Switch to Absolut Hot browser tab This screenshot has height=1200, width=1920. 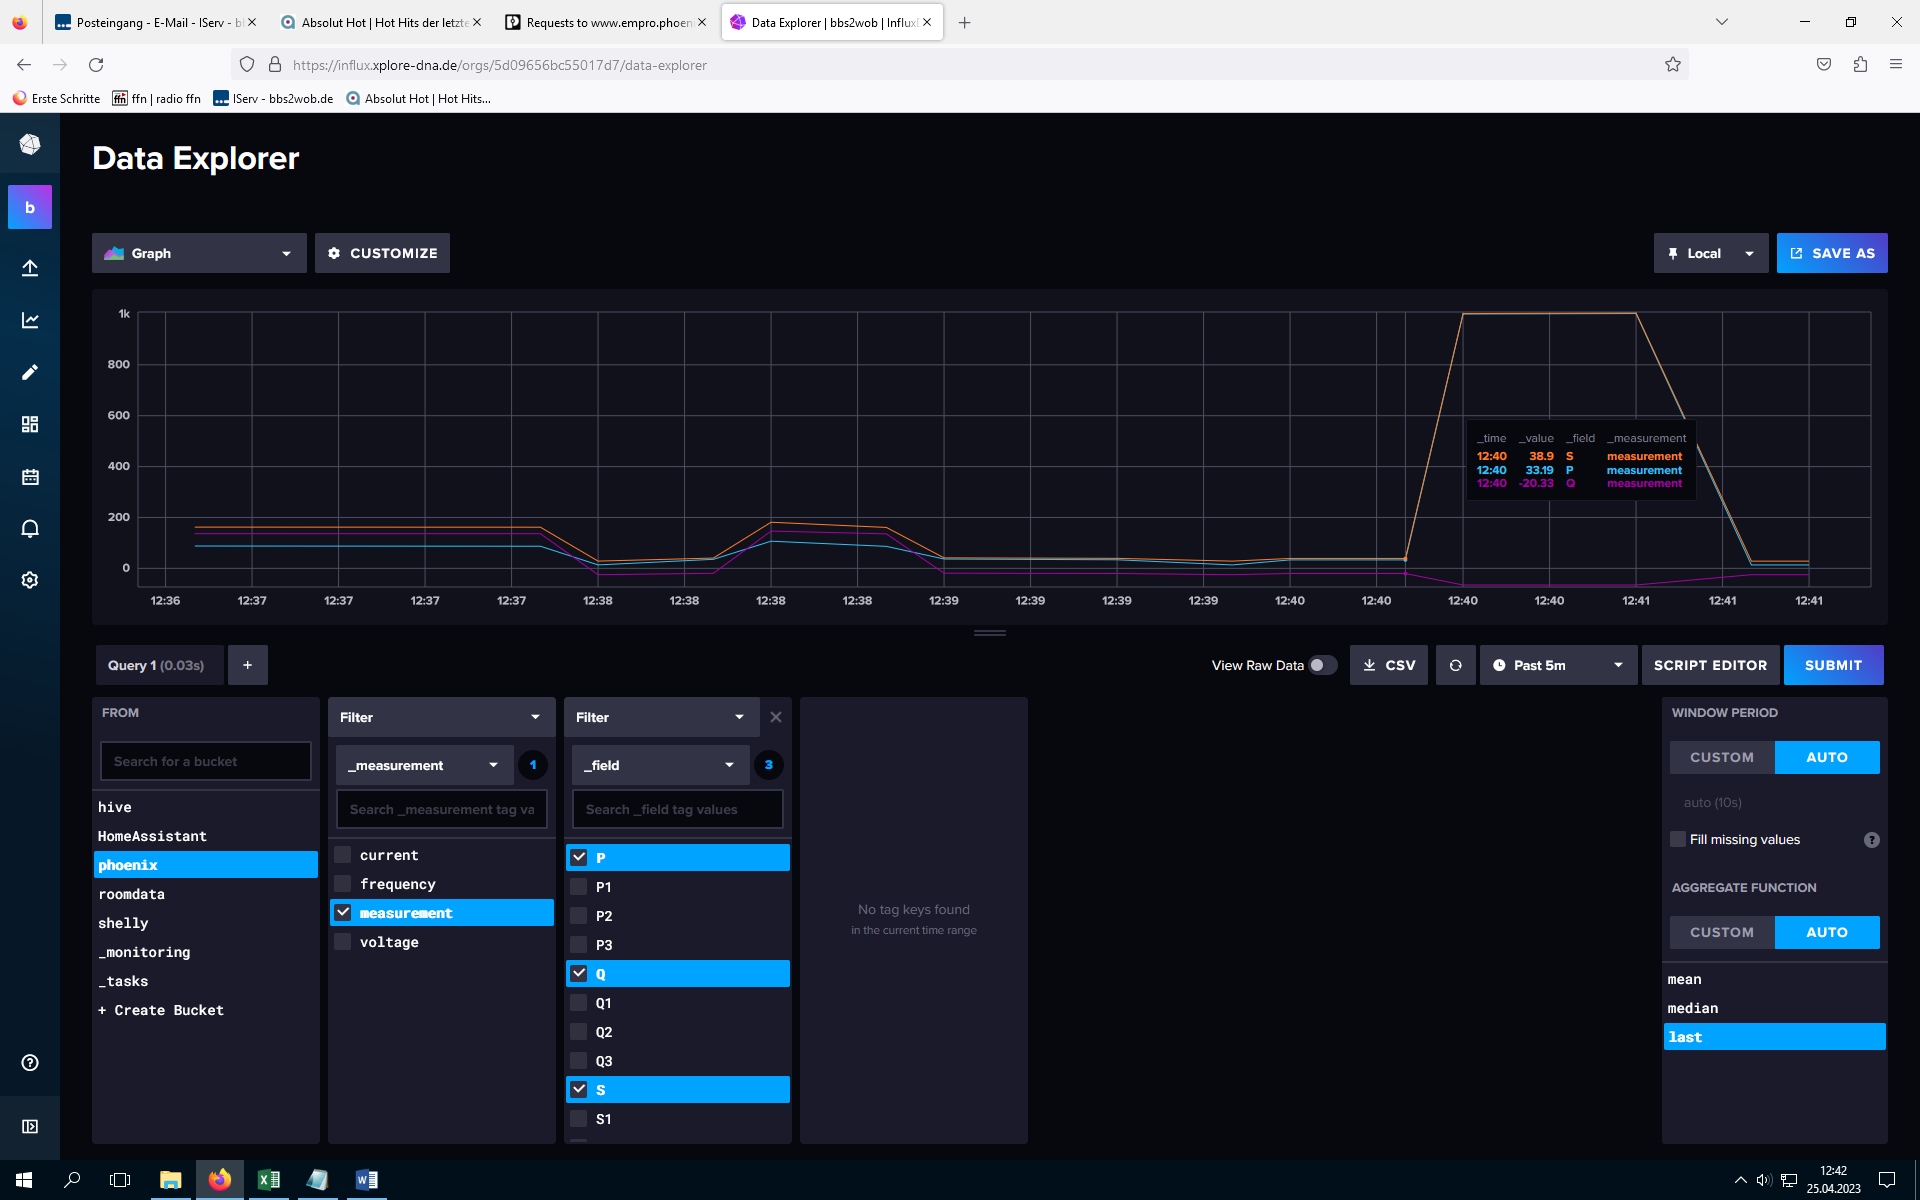point(381,22)
